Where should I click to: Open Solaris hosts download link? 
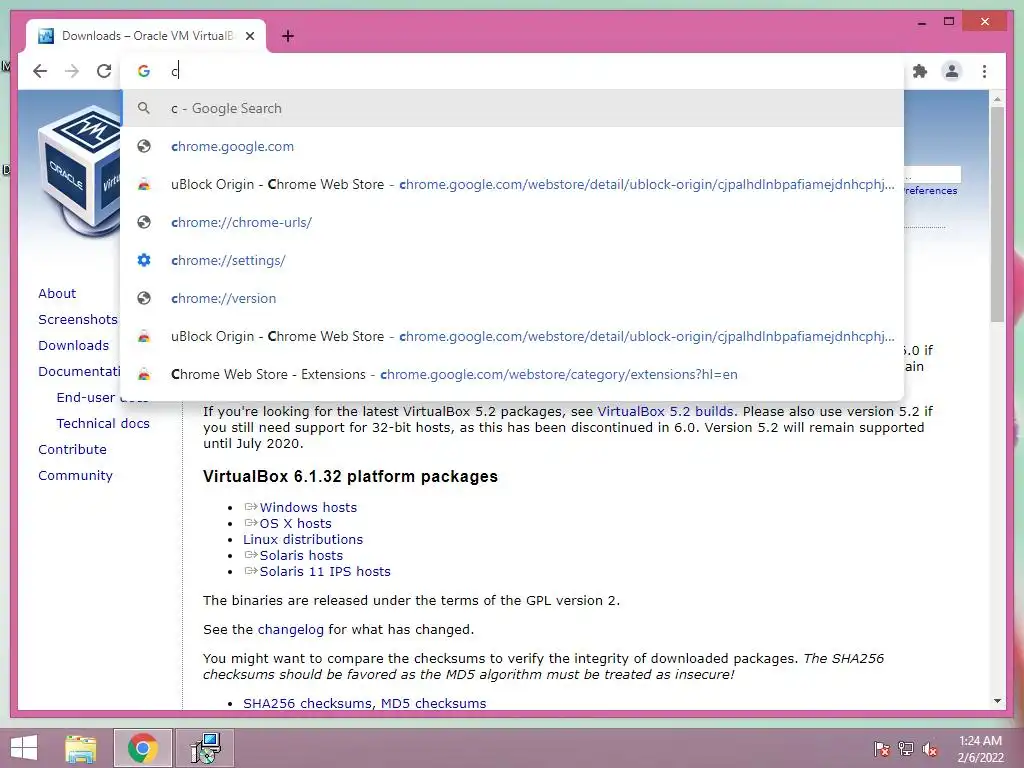[301, 555]
